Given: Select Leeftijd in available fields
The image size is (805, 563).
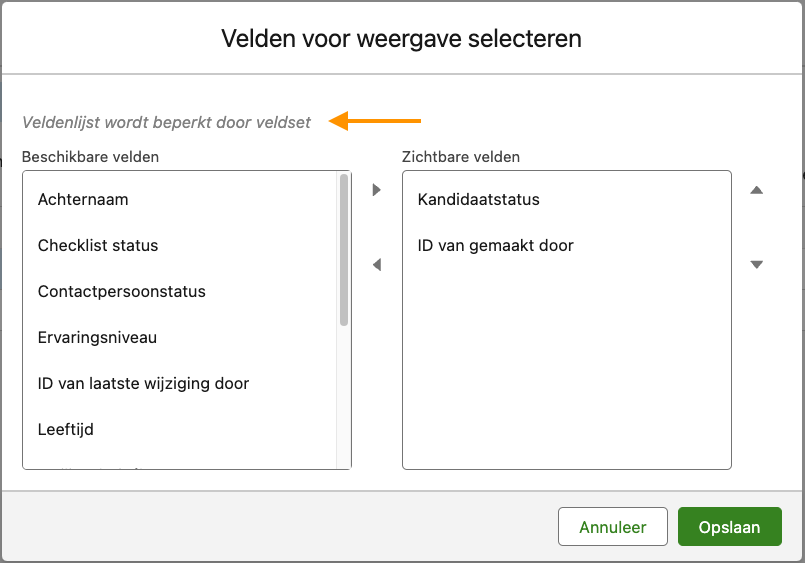Looking at the screenshot, I should click(x=66, y=430).
